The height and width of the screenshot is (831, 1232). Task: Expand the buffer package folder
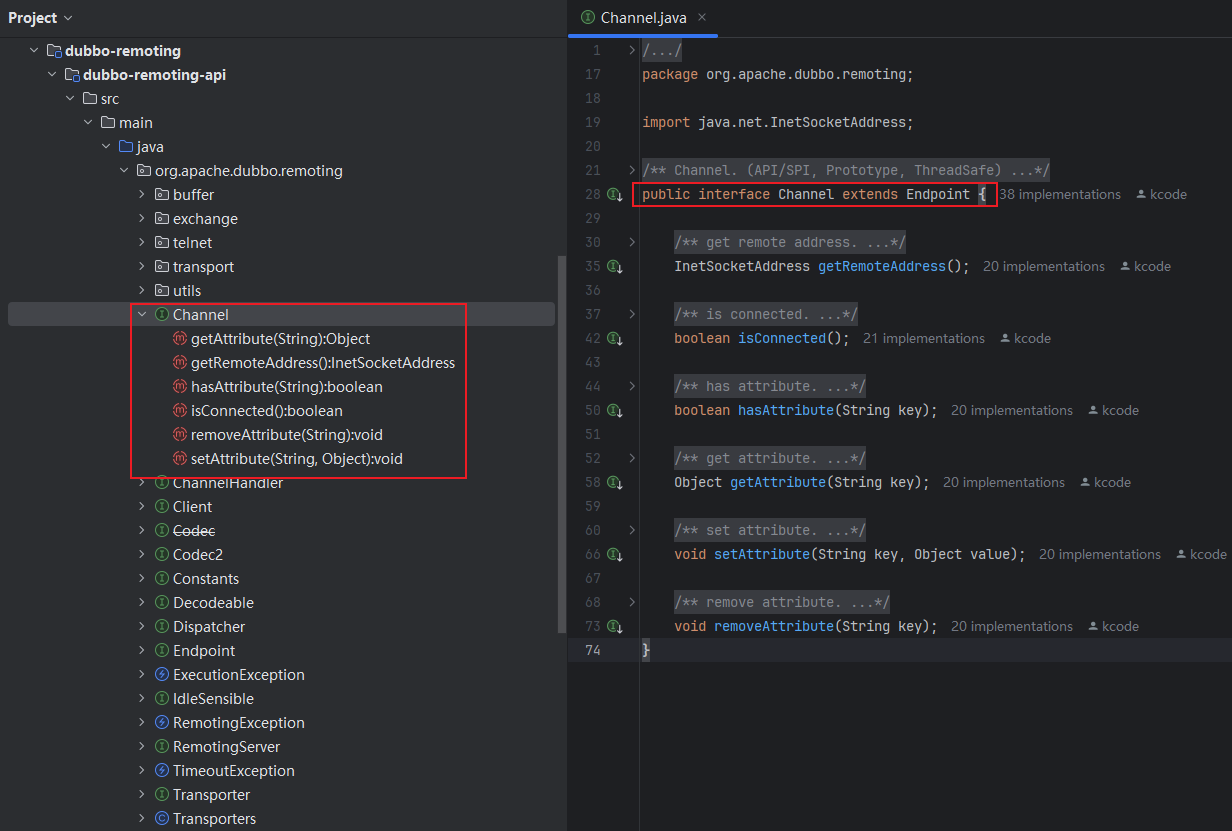[x=142, y=195]
